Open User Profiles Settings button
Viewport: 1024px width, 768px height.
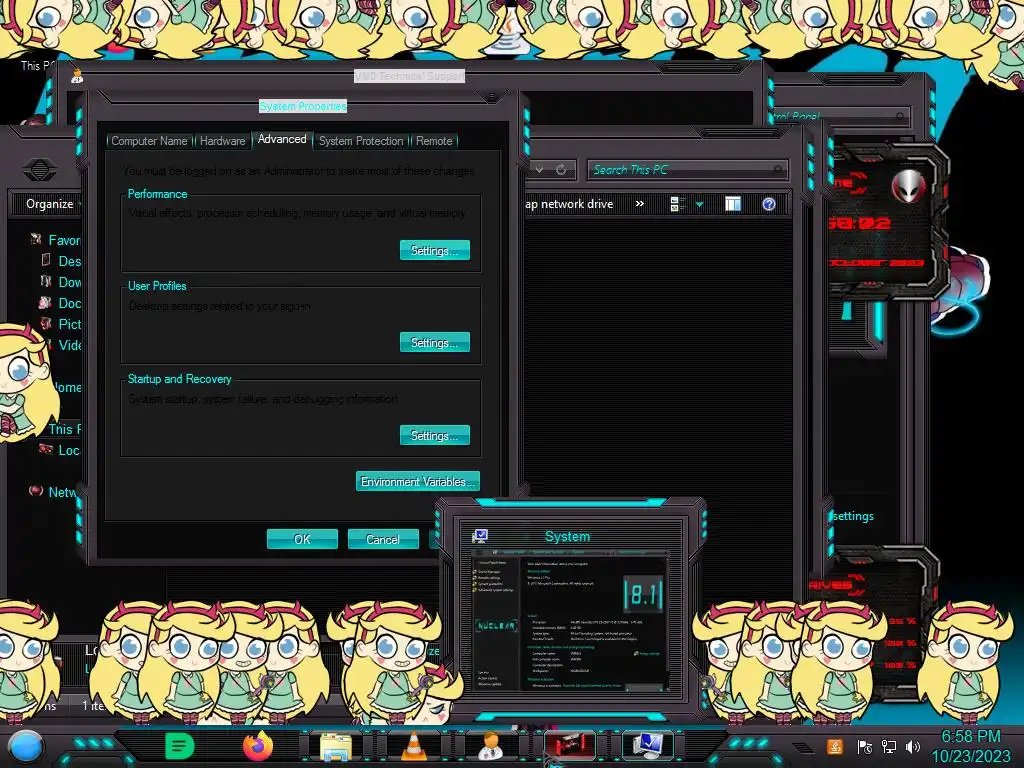point(434,342)
